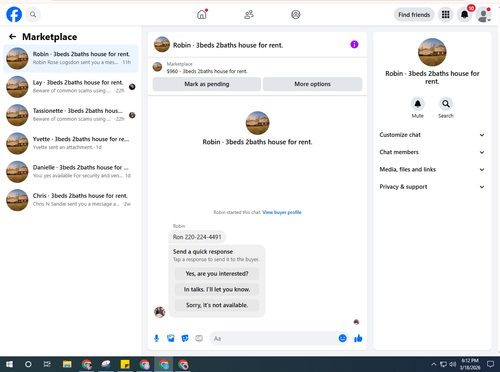Select 'Sorry, it's not available.' response
This screenshot has height=372, width=500.
[x=217, y=305]
